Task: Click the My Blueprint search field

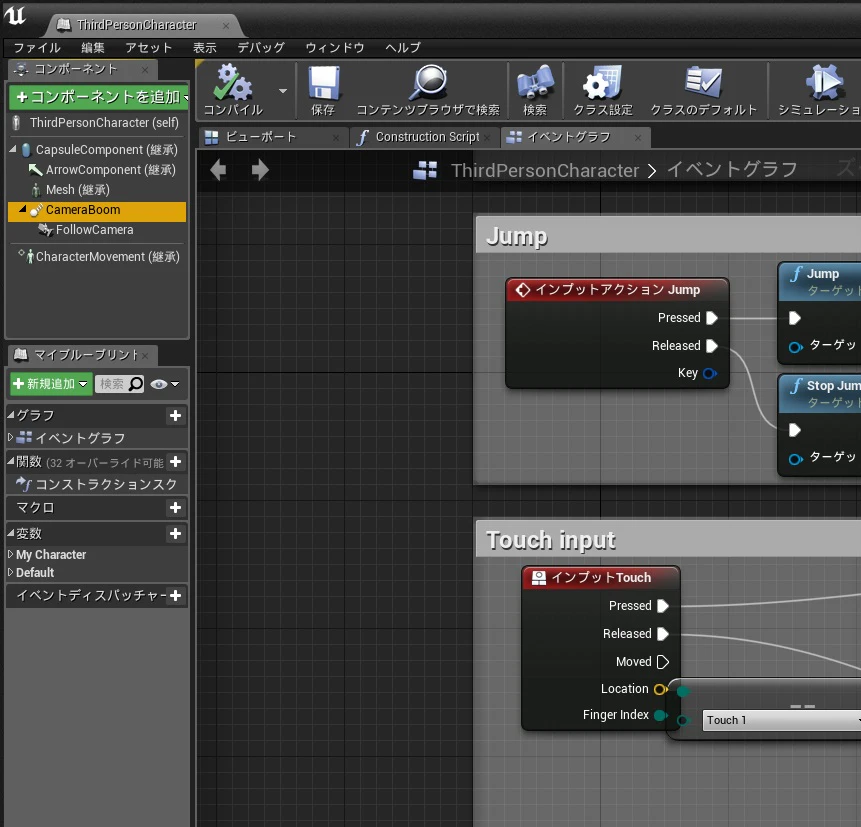Action: coord(120,384)
